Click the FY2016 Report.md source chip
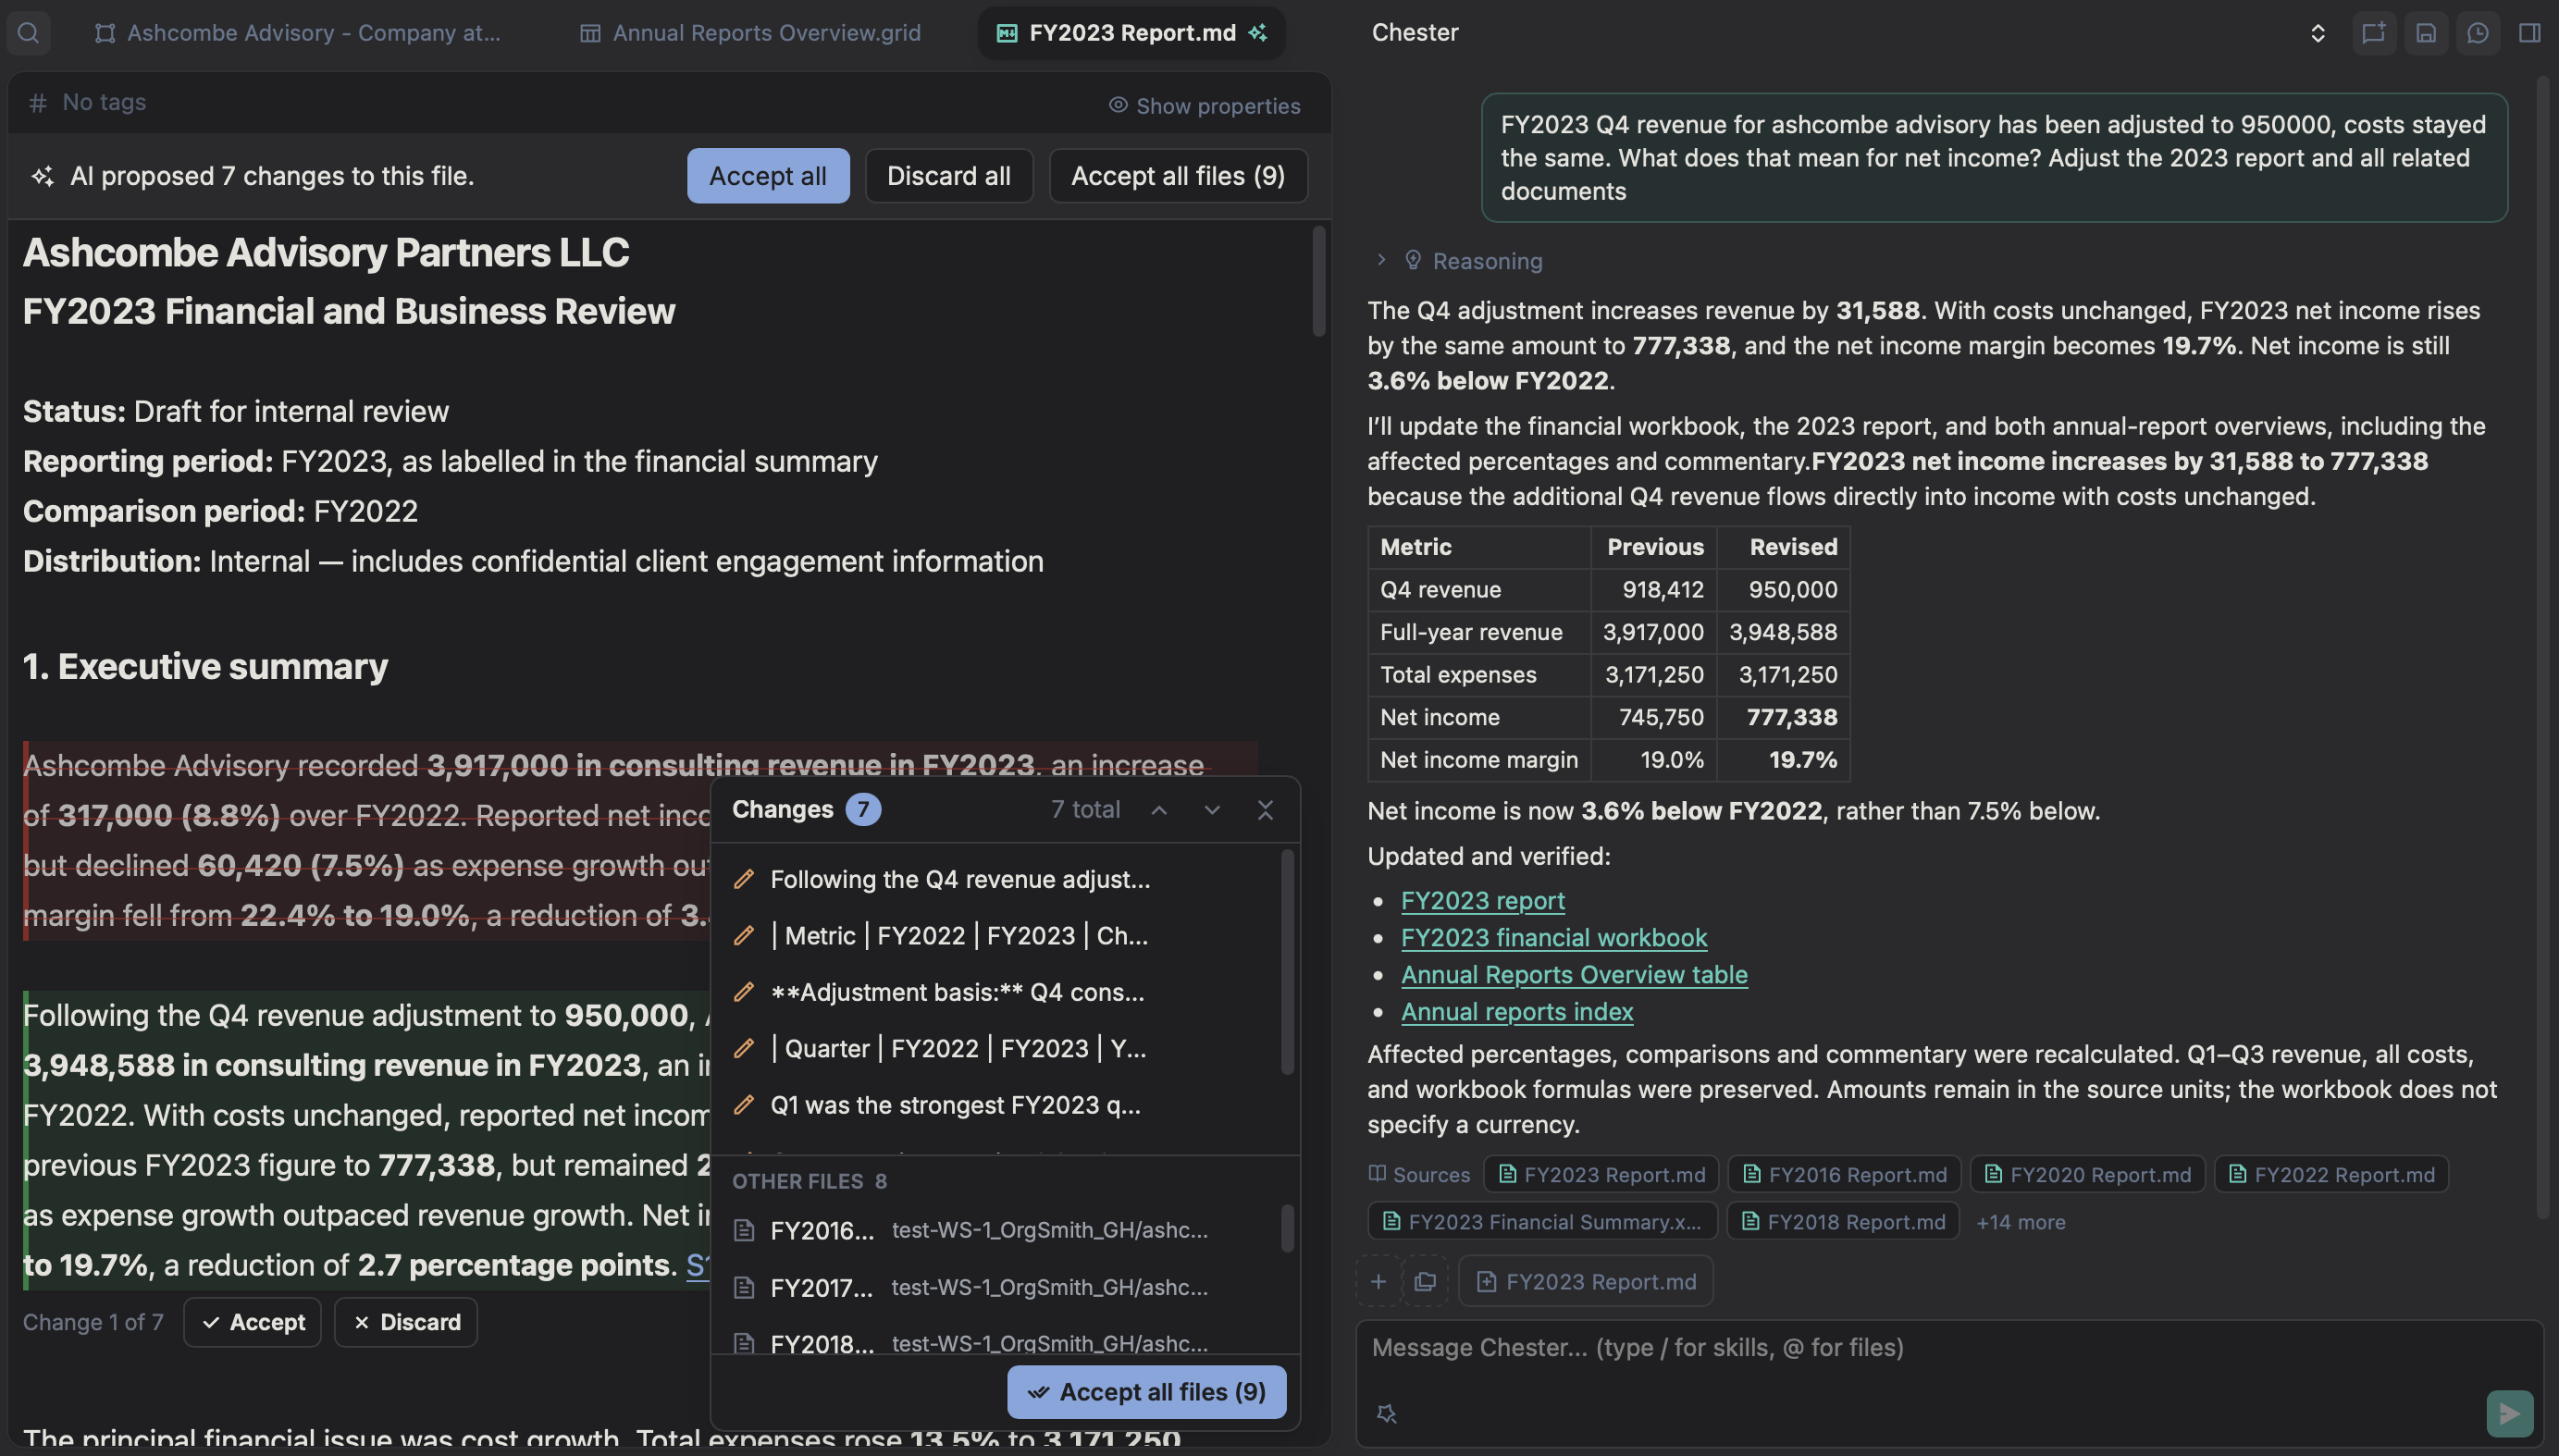This screenshot has height=1456, width=2559. point(1844,1173)
